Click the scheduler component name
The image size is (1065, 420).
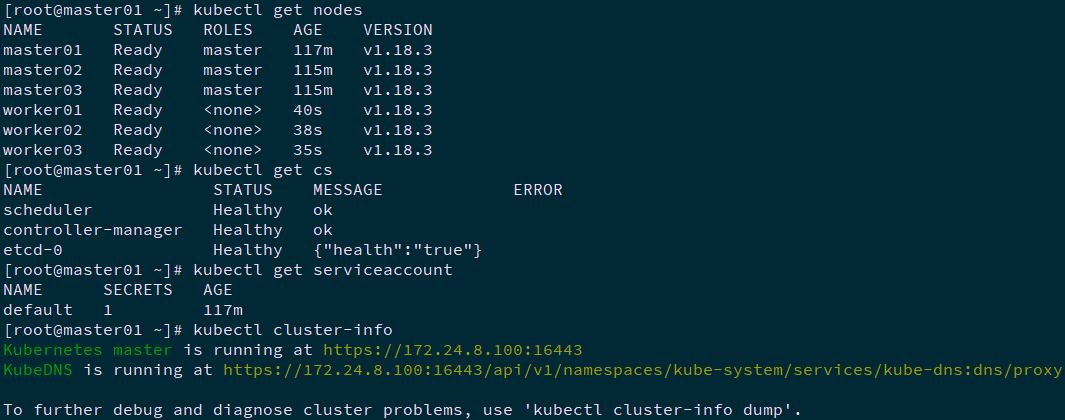pyautogui.click(x=48, y=210)
